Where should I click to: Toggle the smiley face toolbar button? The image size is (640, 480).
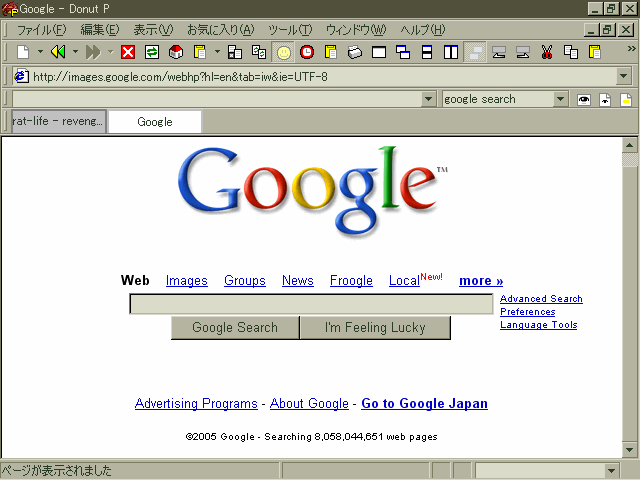click(x=283, y=52)
